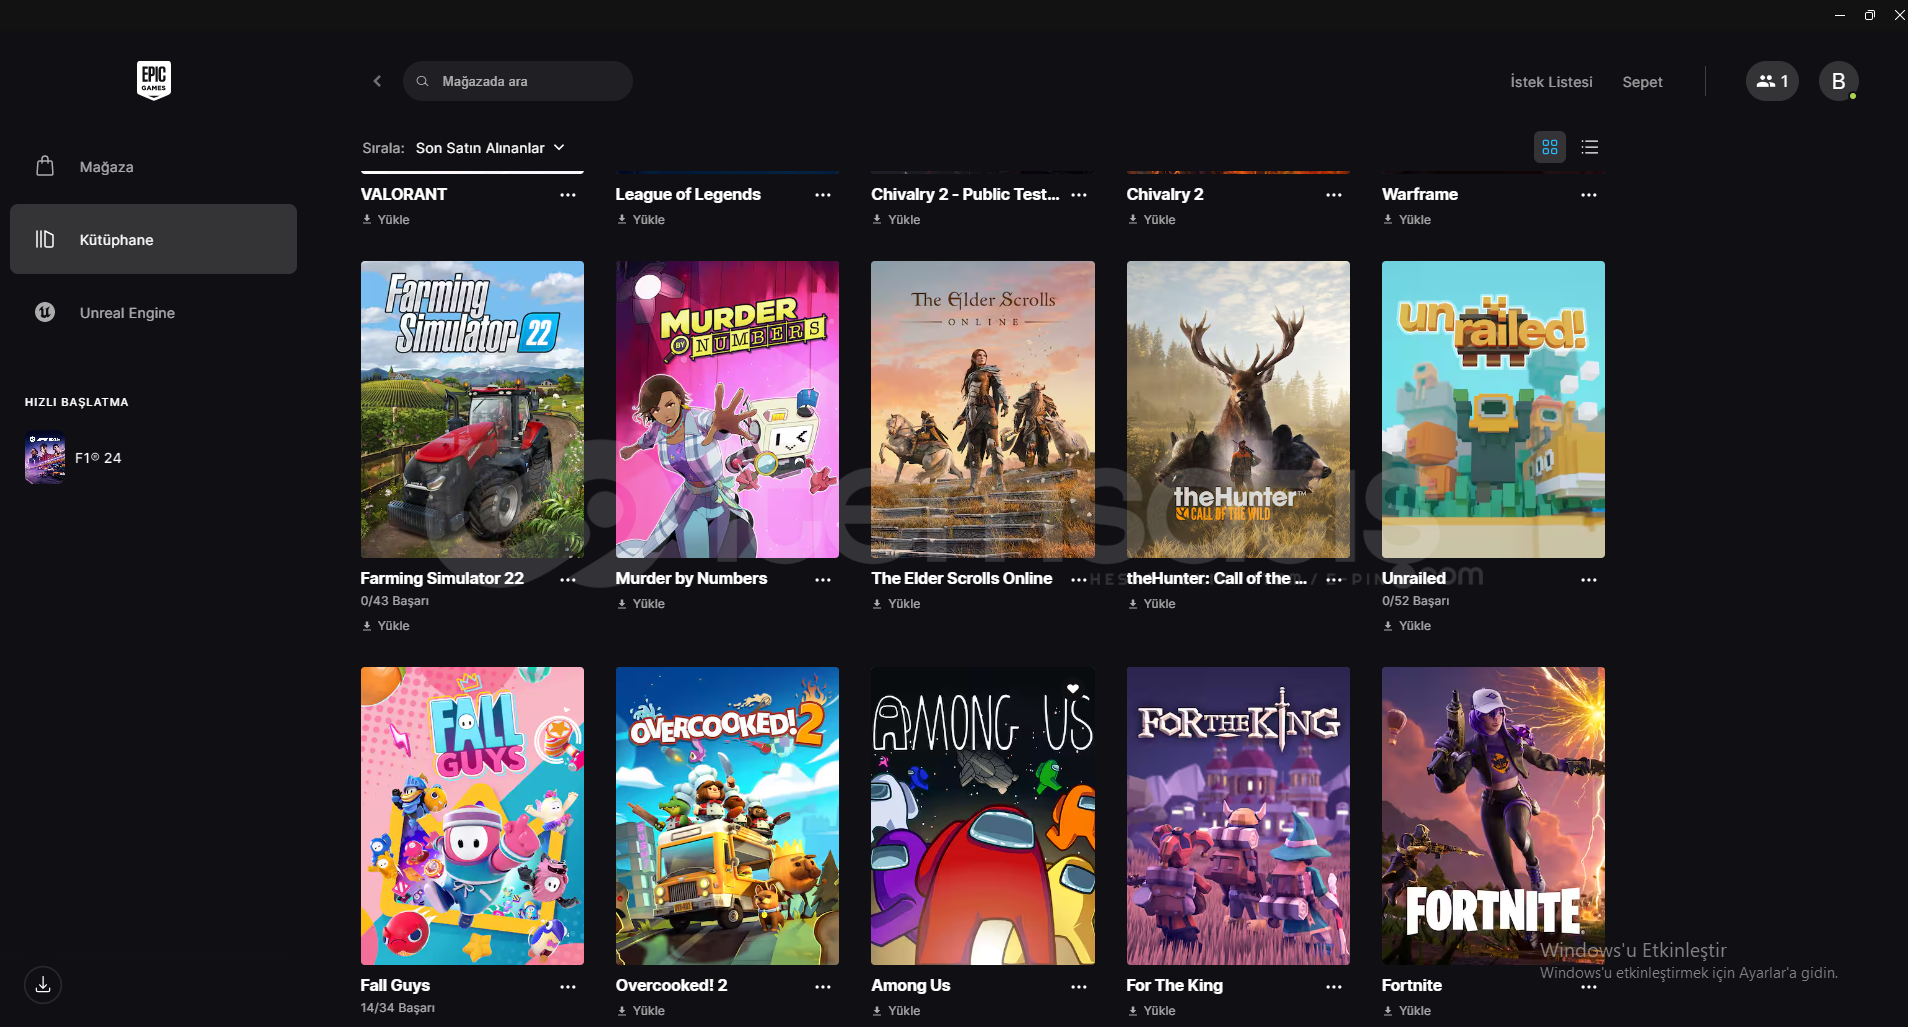This screenshot has height=1027, width=1908.
Task: Open the downloads icon at bottom left
Action: click(43, 985)
